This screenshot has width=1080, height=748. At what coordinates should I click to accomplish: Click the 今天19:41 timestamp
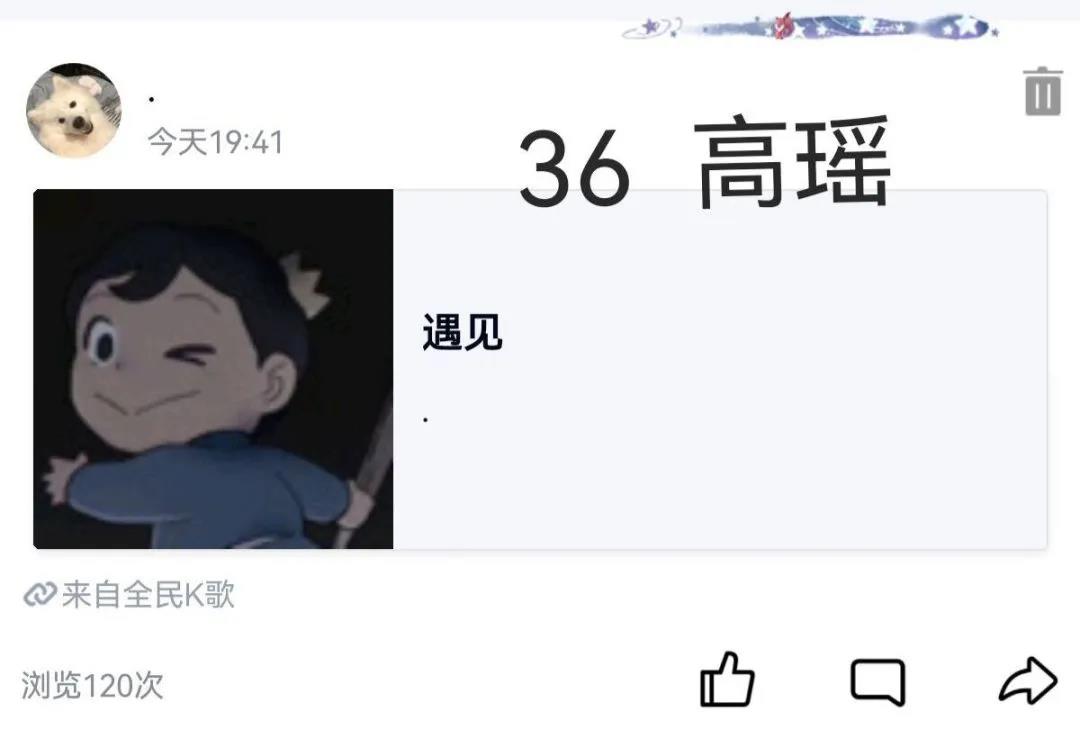tap(216, 143)
